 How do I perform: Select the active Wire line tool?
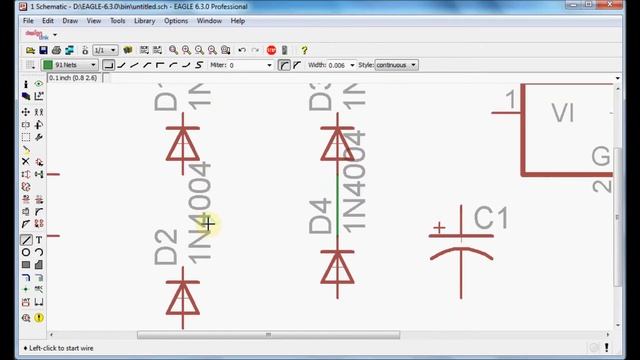click(x=26, y=240)
